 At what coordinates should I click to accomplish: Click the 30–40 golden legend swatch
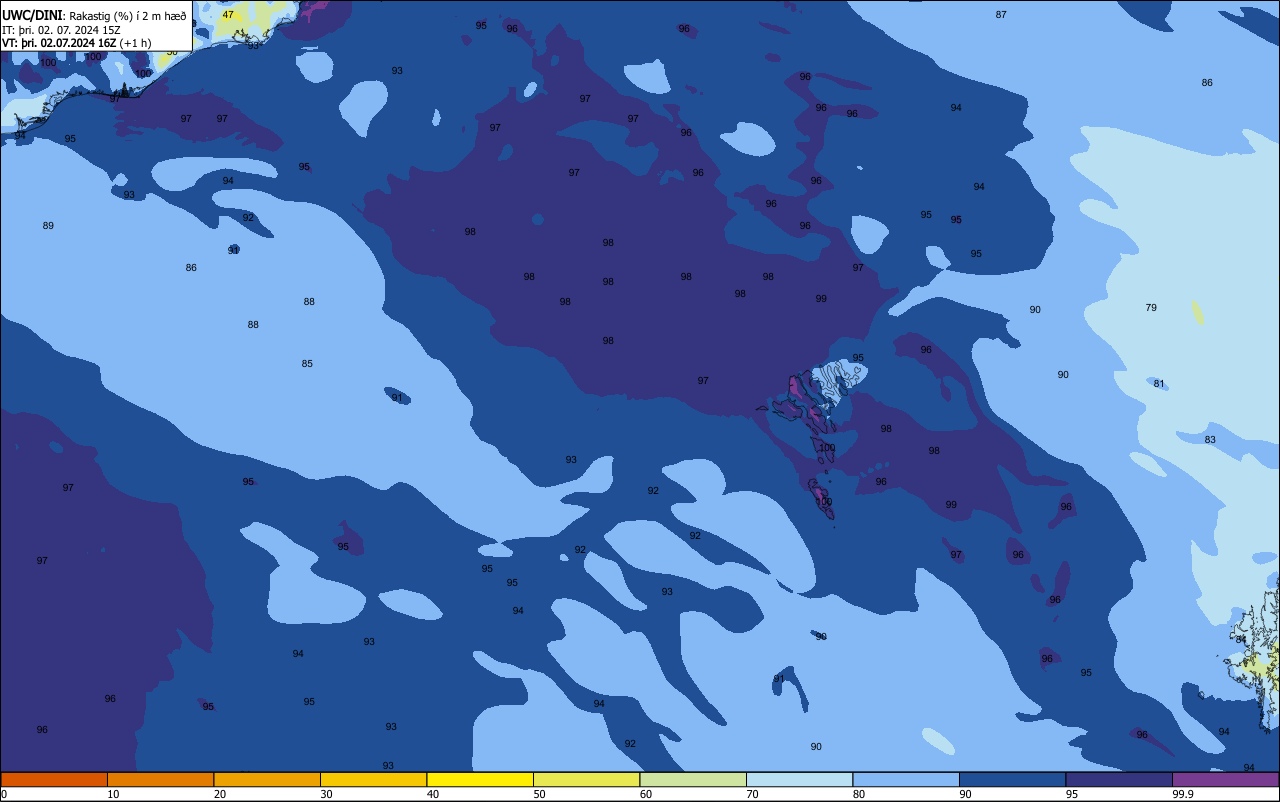(x=373, y=779)
